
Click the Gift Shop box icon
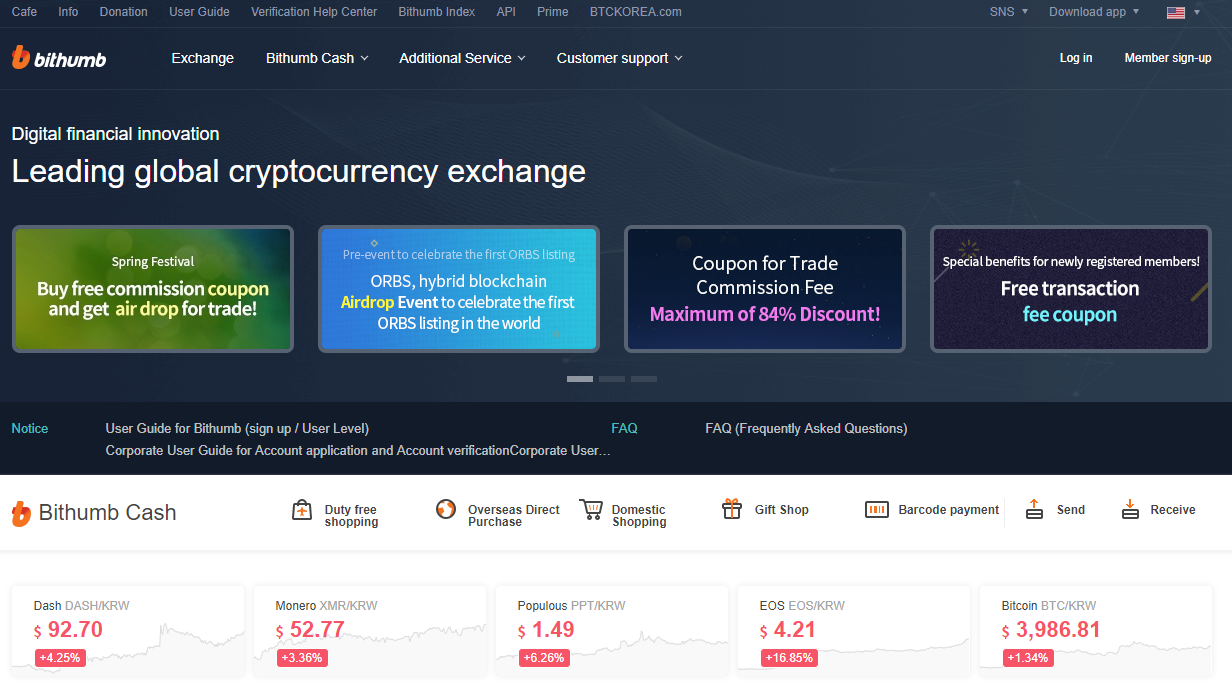point(732,509)
